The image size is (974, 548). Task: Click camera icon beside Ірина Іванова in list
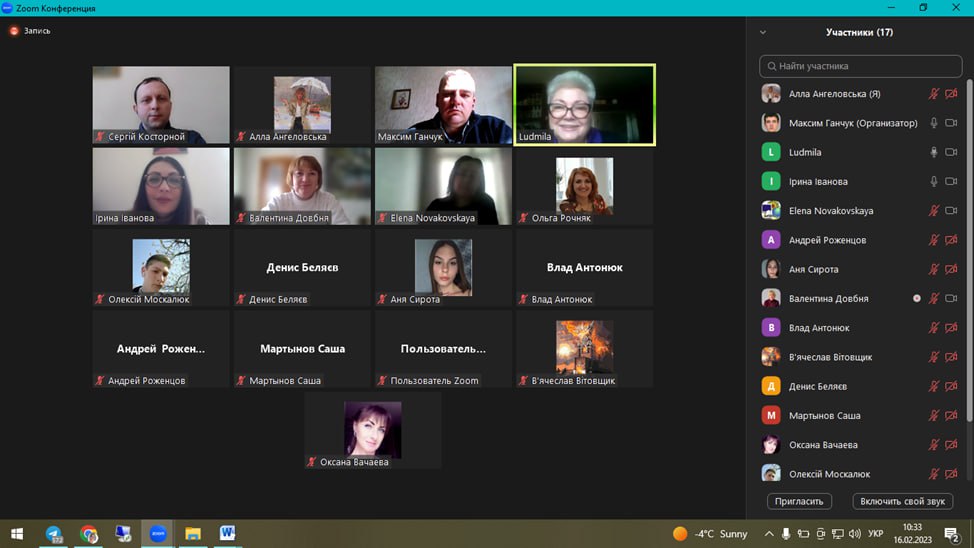951,181
